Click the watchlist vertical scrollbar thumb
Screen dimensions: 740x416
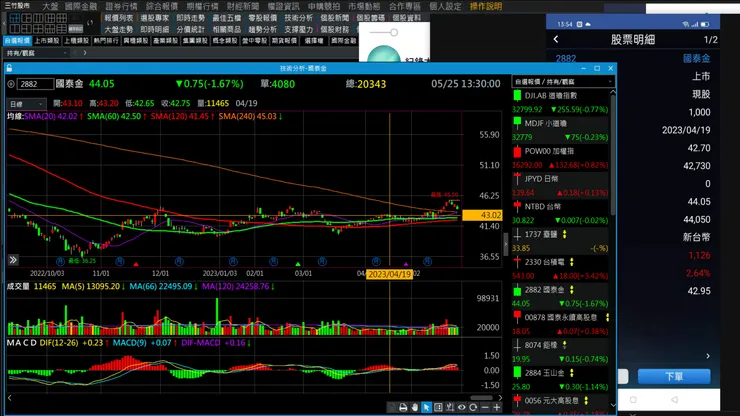613,156
